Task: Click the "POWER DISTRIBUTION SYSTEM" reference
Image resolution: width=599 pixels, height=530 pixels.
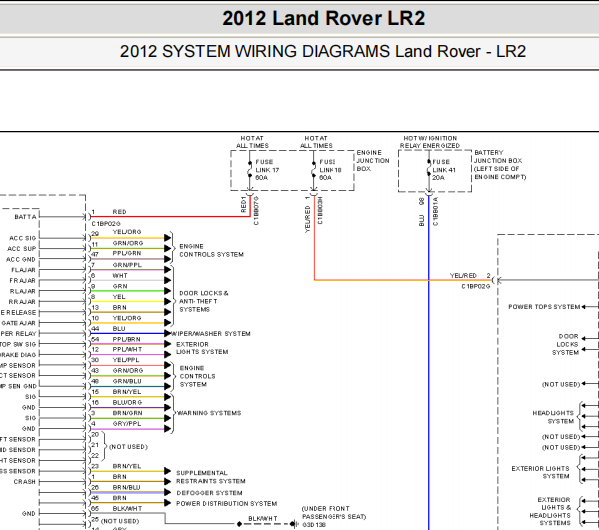Action: click(x=227, y=504)
